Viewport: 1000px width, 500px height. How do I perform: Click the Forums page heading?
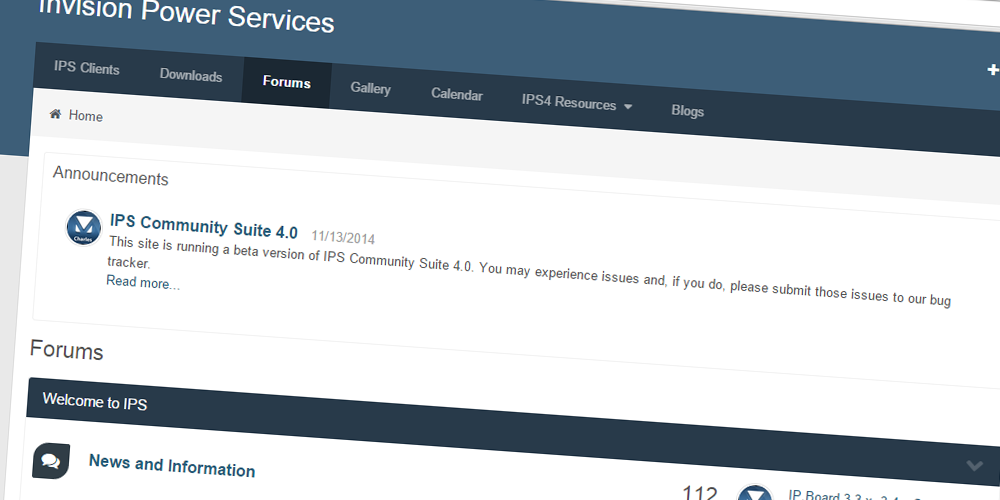pos(66,349)
